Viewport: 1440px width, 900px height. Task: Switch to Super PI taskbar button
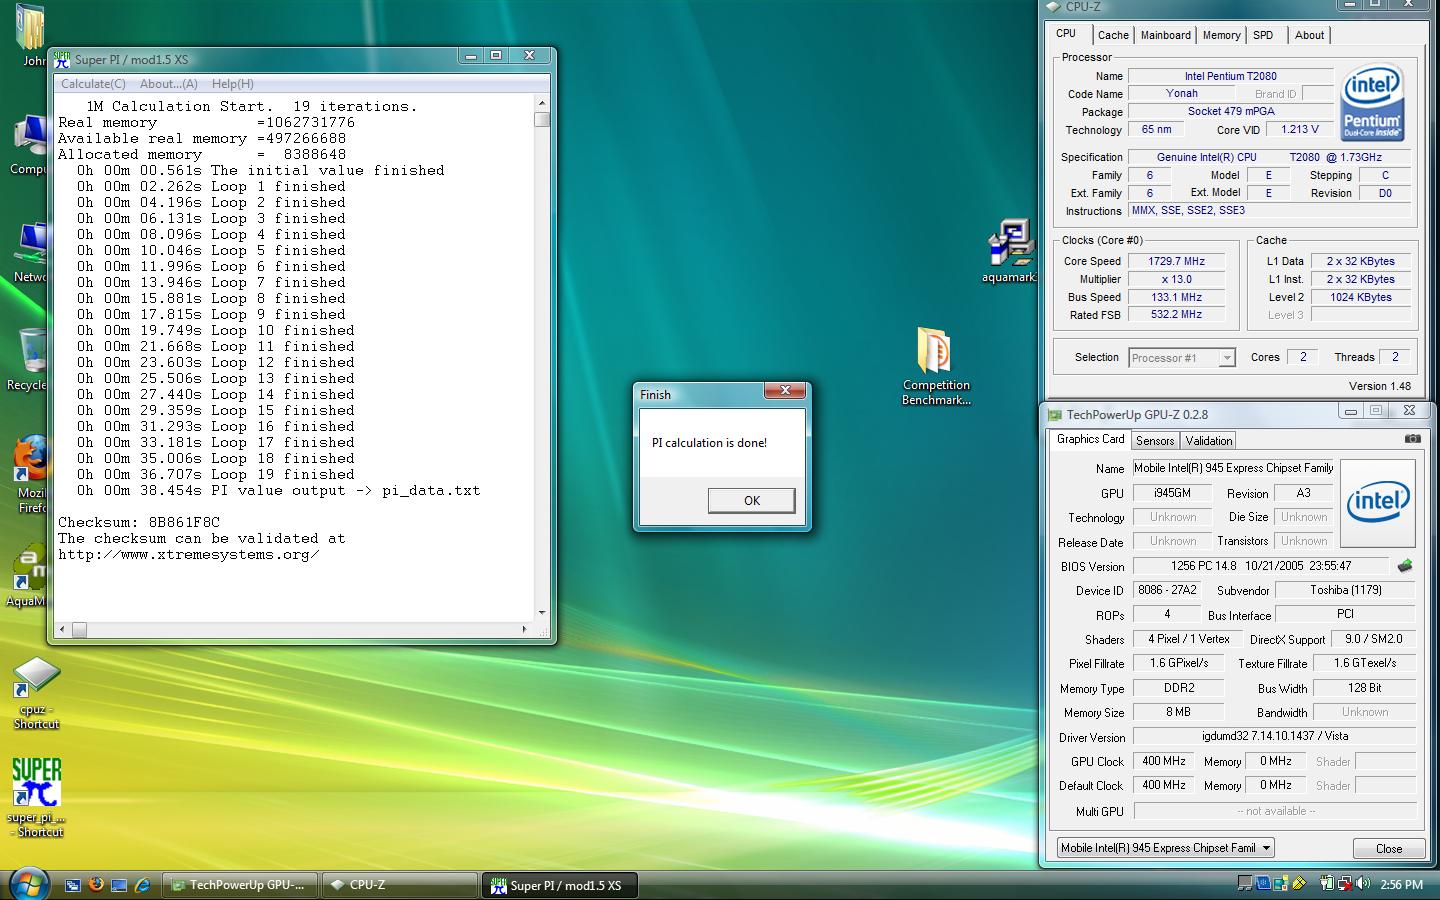559,885
